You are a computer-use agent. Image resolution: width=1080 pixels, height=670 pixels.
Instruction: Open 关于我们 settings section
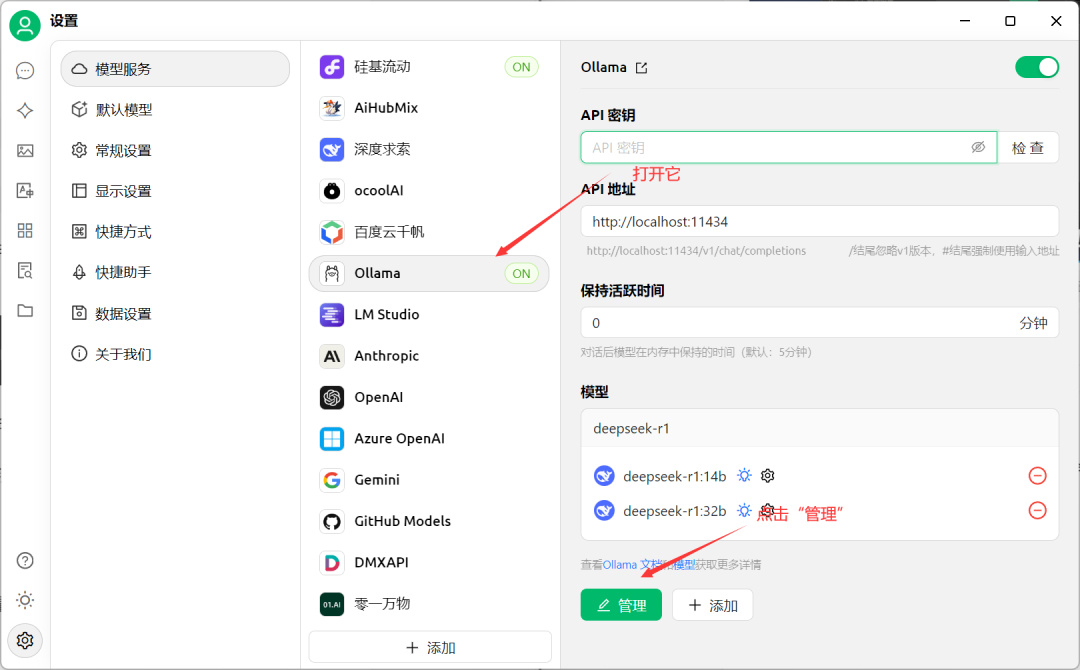[x=175, y=354]
